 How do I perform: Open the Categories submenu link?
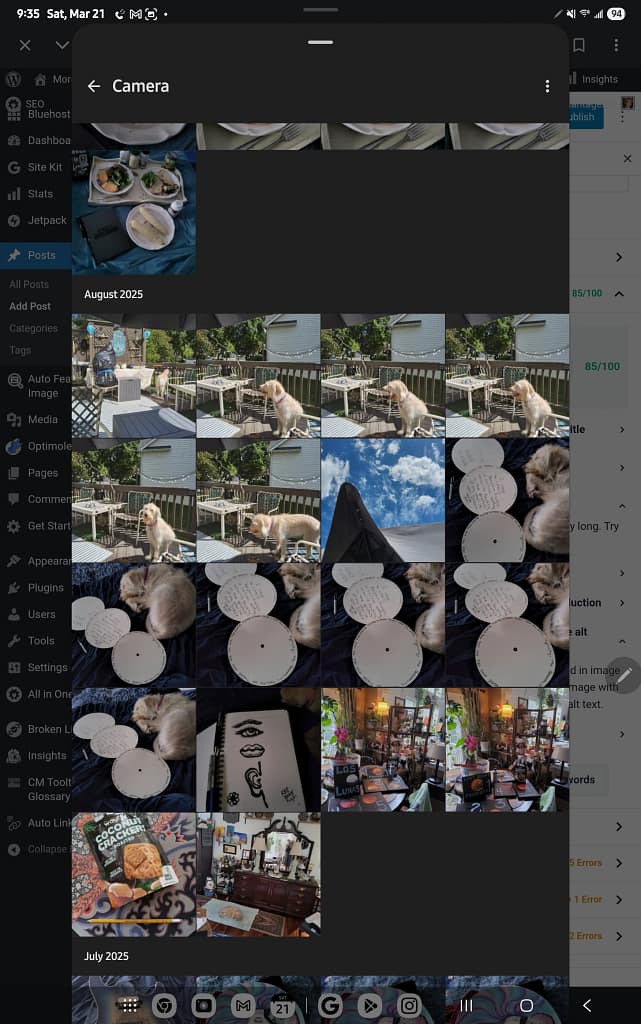pyautogui.click(x=33, y=328)
